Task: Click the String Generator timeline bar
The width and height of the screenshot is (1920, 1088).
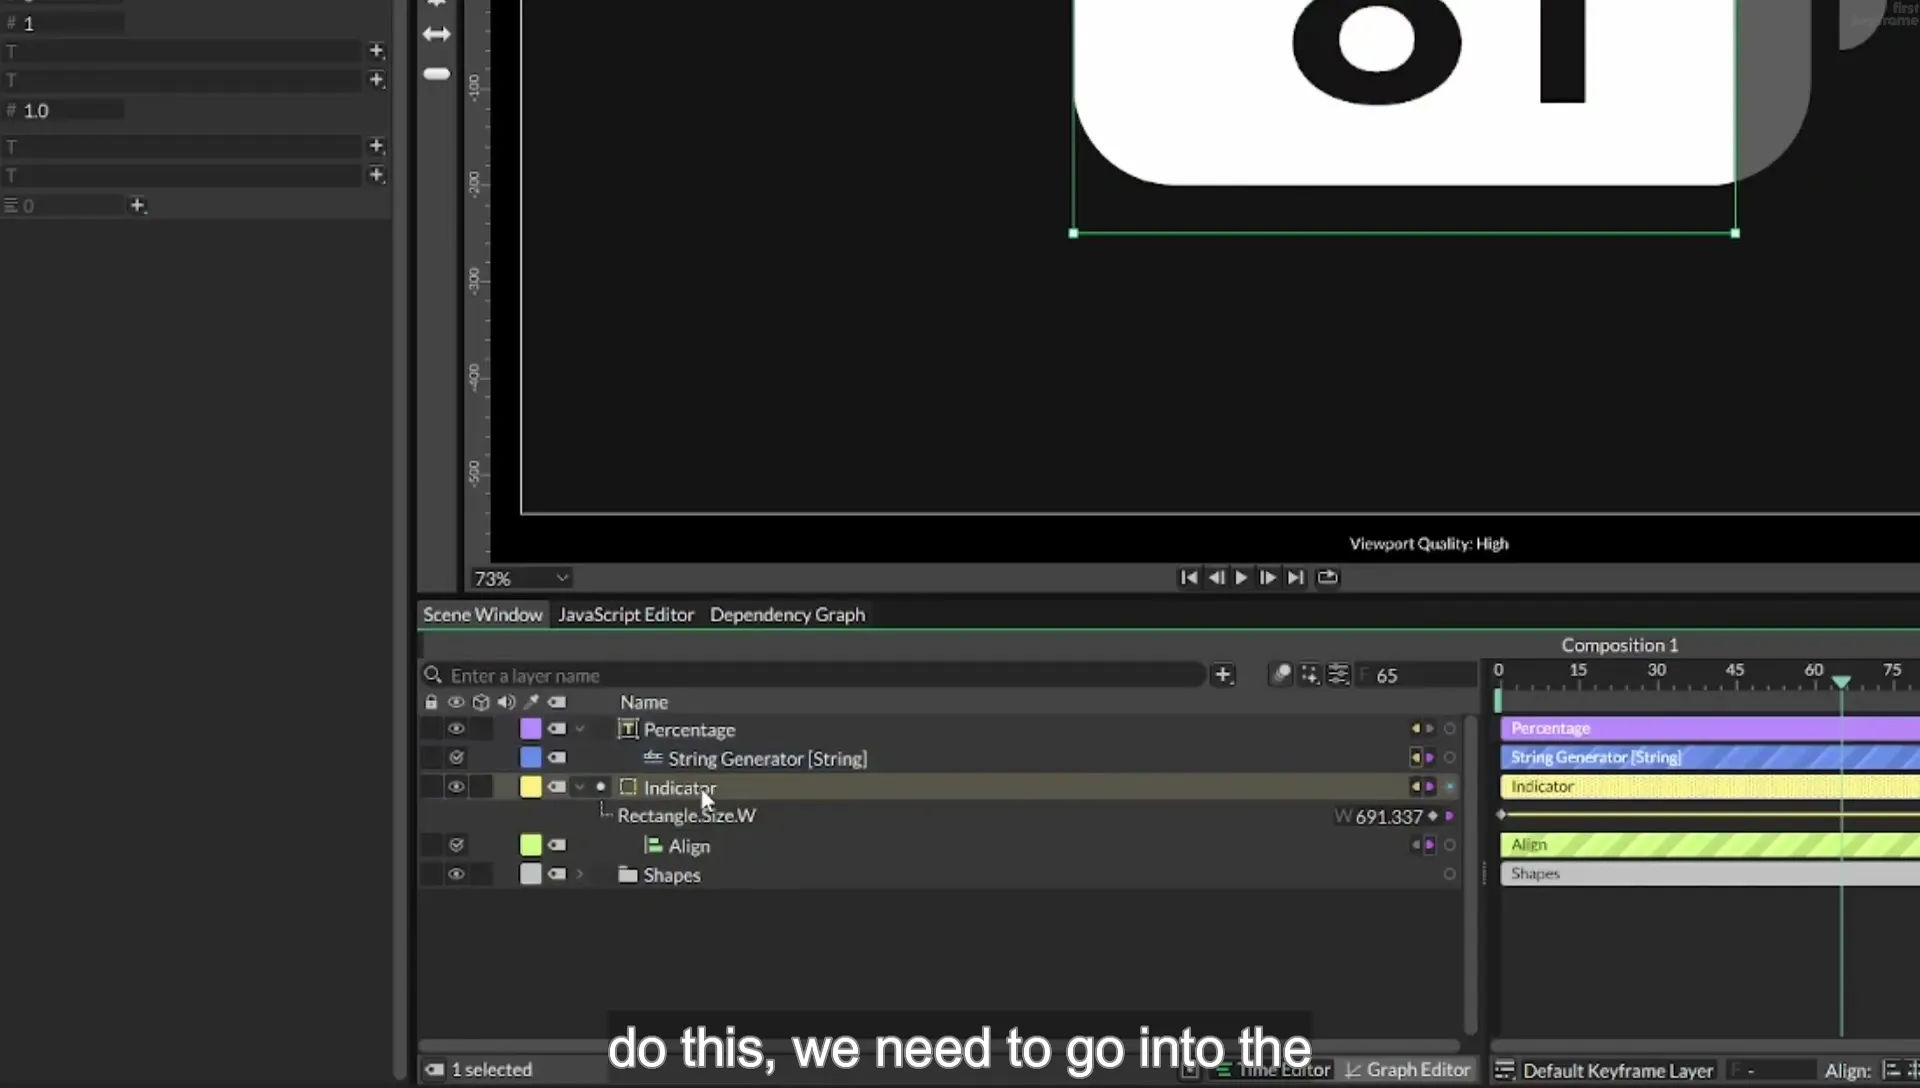Action: coord(1709,757)
